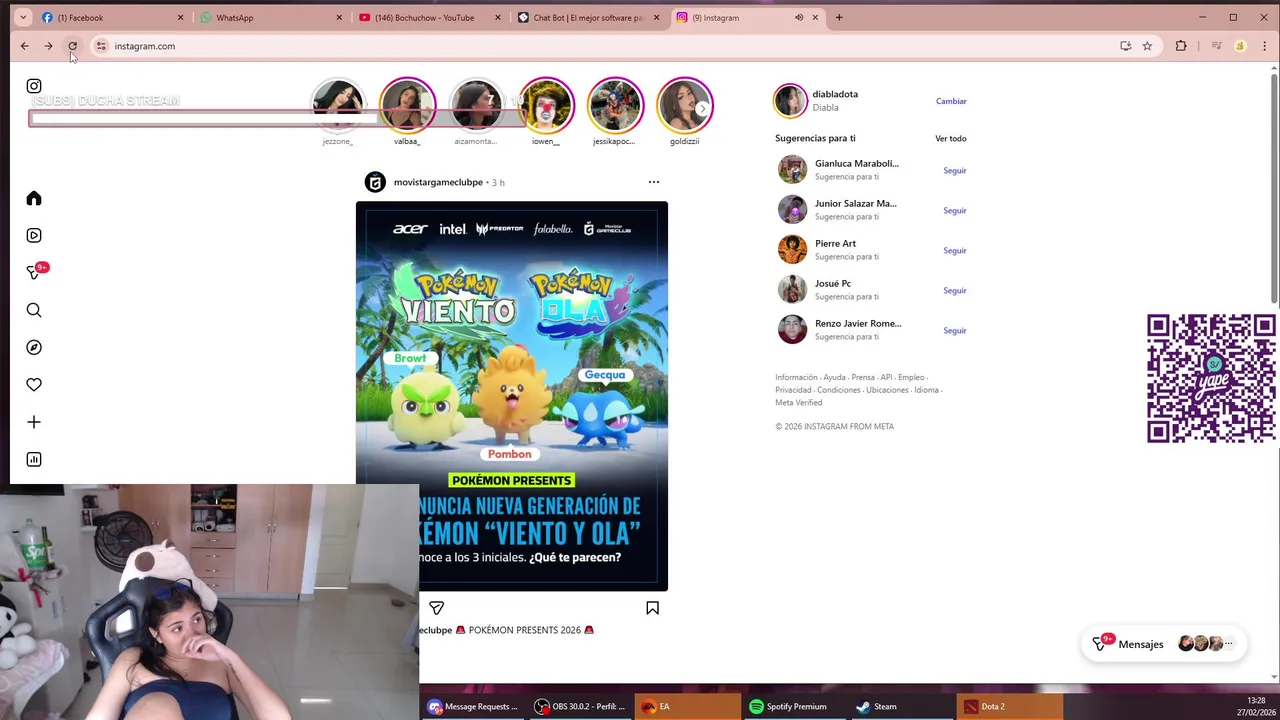
Task: Follow Pierre Art
Action: (955, 250)
